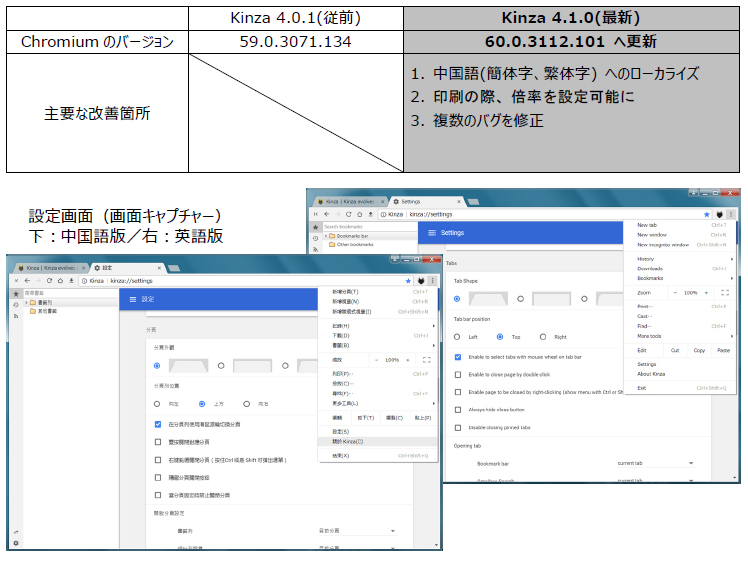748x564 pixels.
Task: Click 'About Kinza' in the English menu
Action: click(x=651, y=374)
